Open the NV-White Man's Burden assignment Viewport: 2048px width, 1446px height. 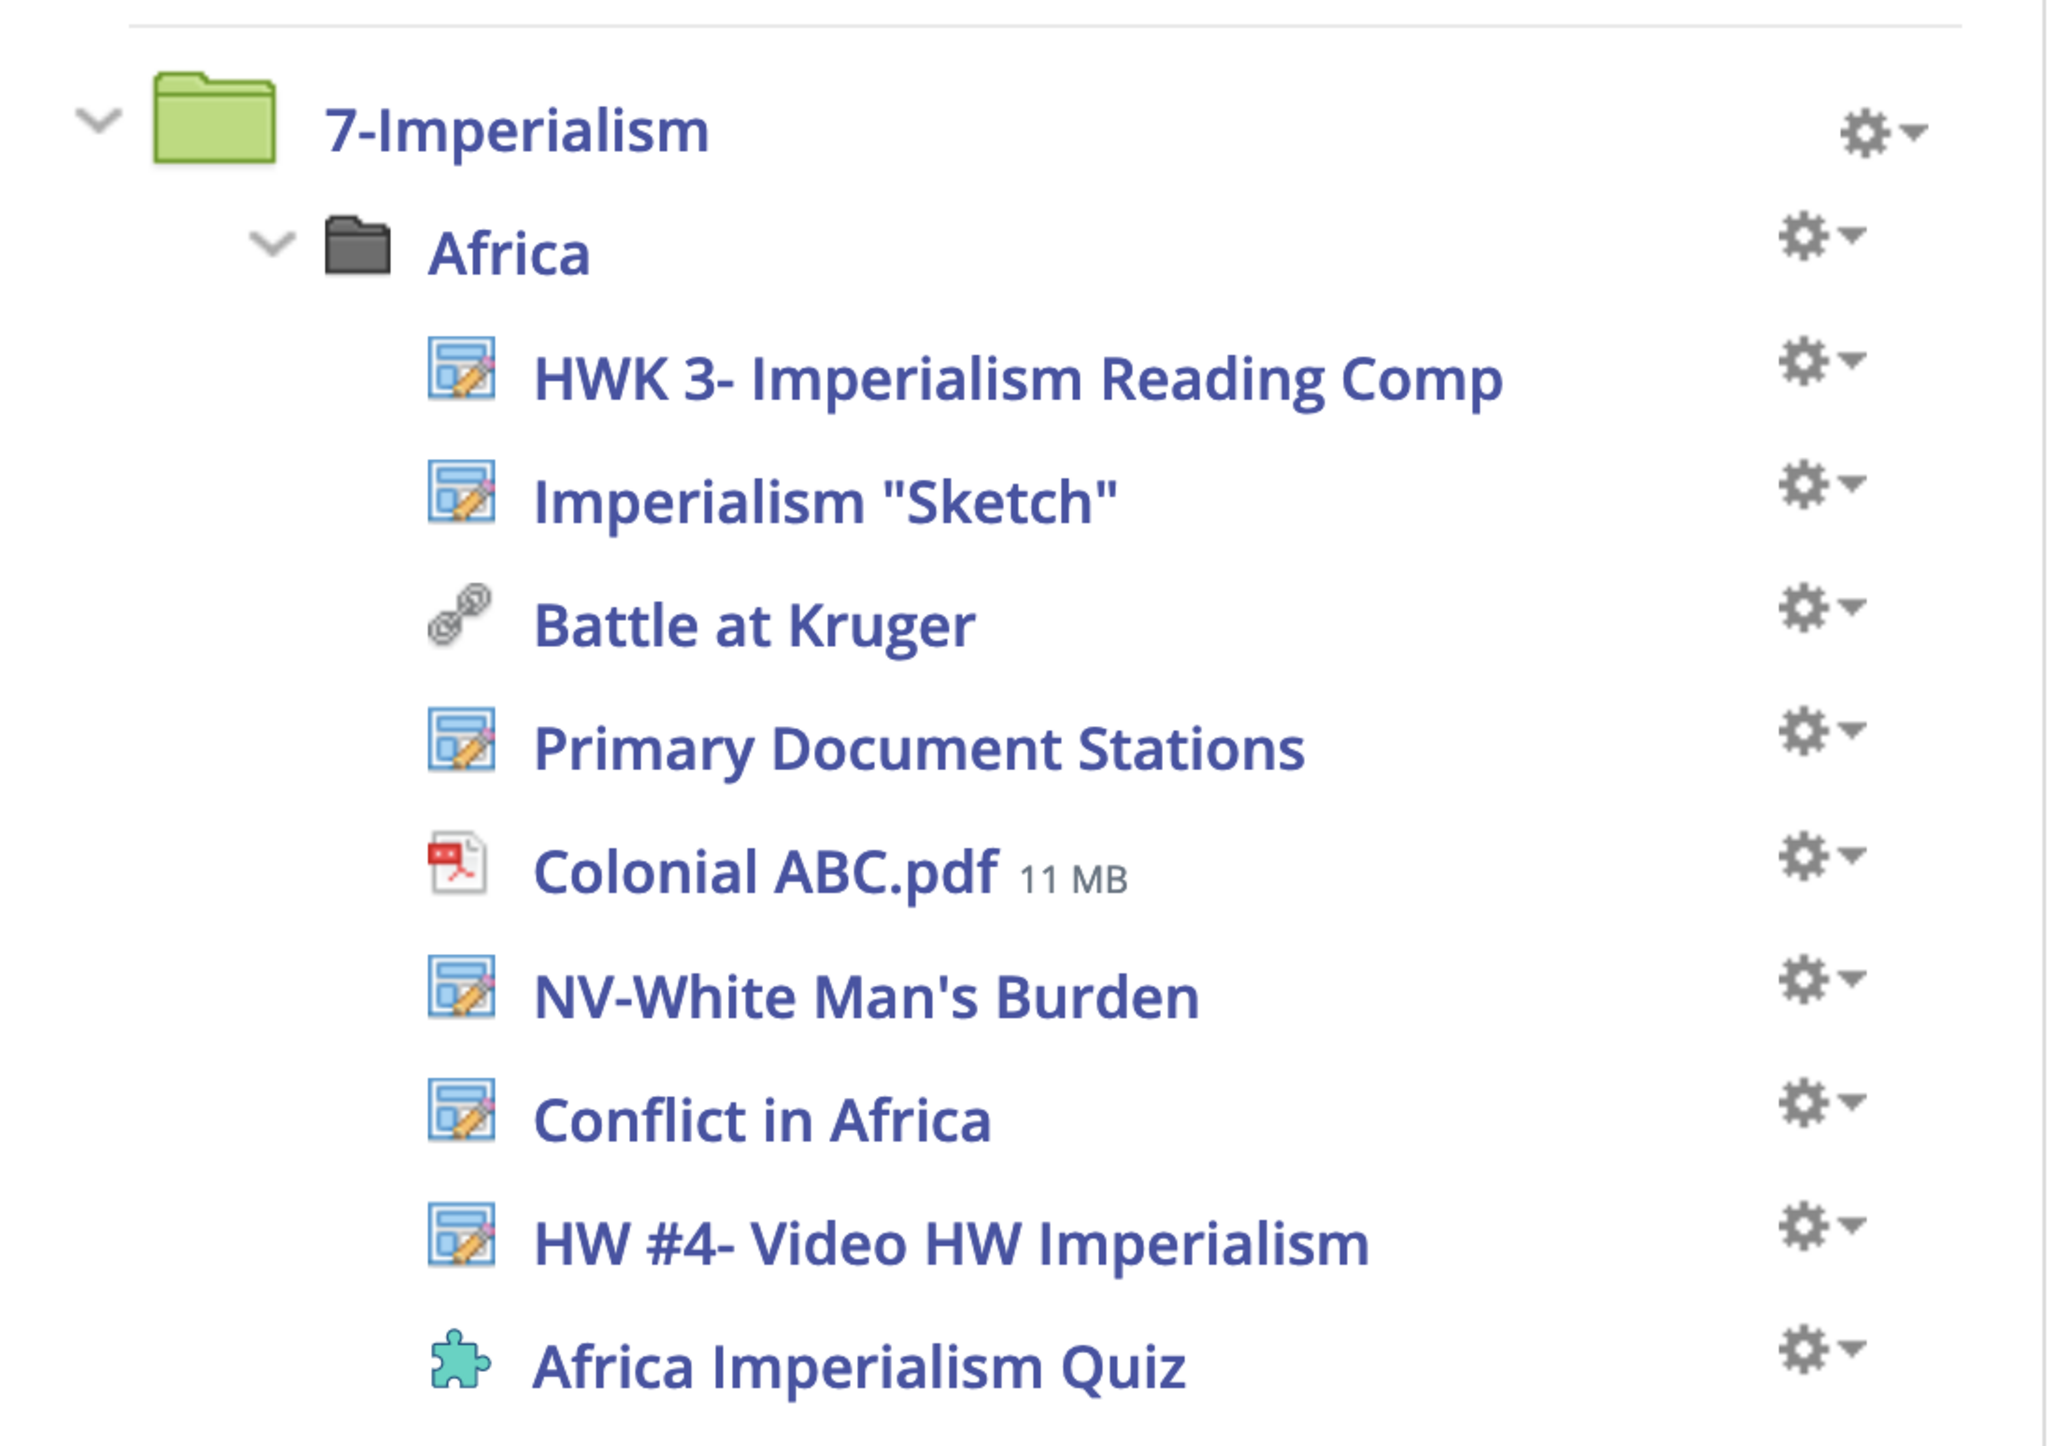pyautogui.click(x=866, y=997)
